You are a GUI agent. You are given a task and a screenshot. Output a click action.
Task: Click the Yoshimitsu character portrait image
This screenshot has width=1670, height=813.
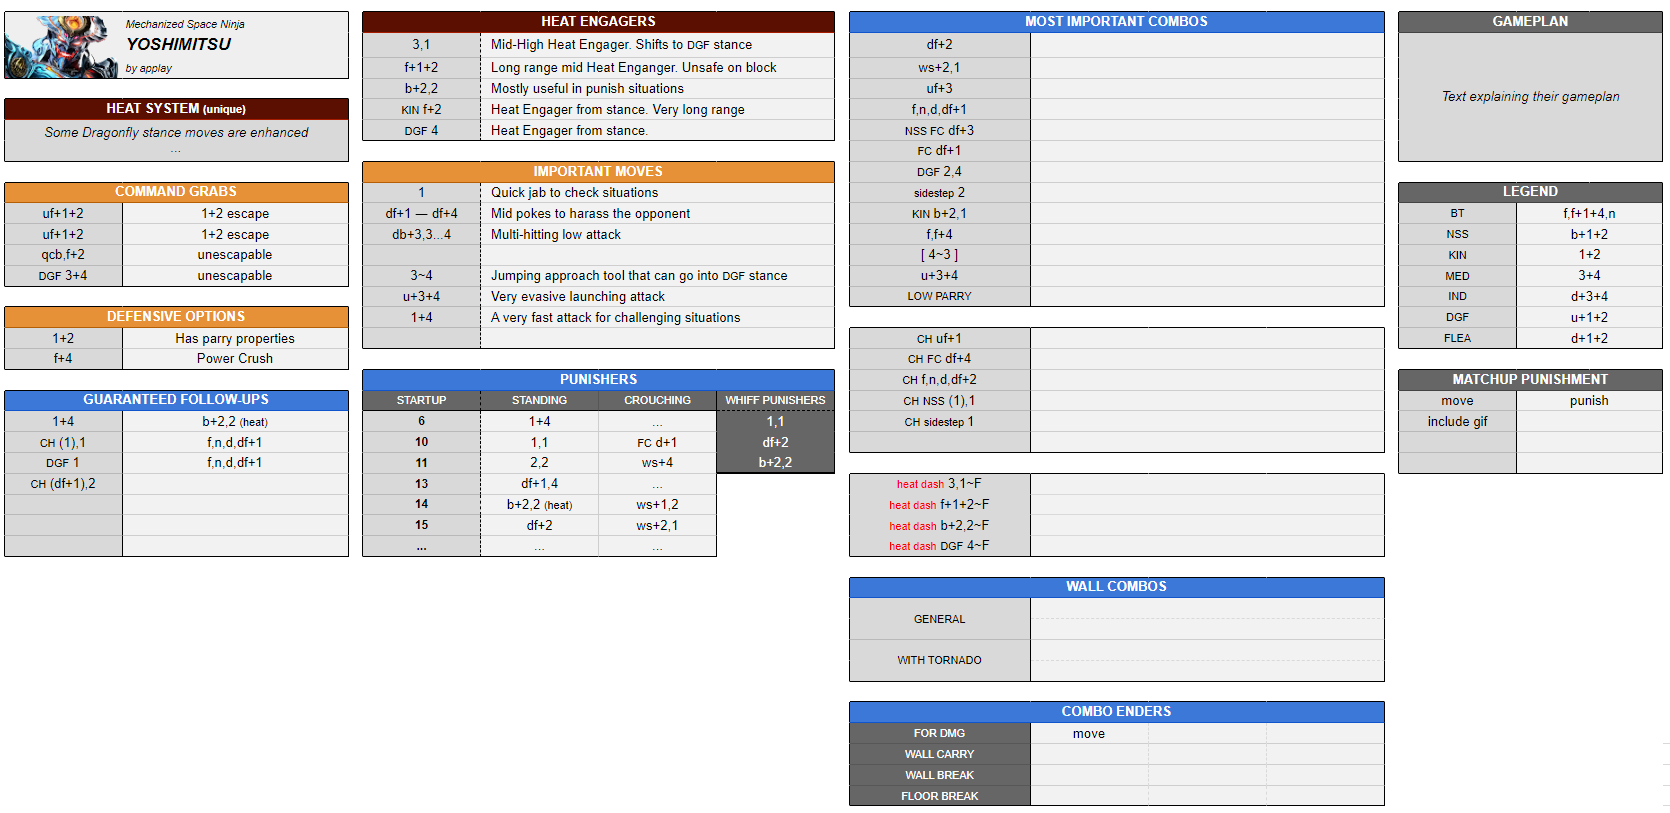click(x=61, y=46)
